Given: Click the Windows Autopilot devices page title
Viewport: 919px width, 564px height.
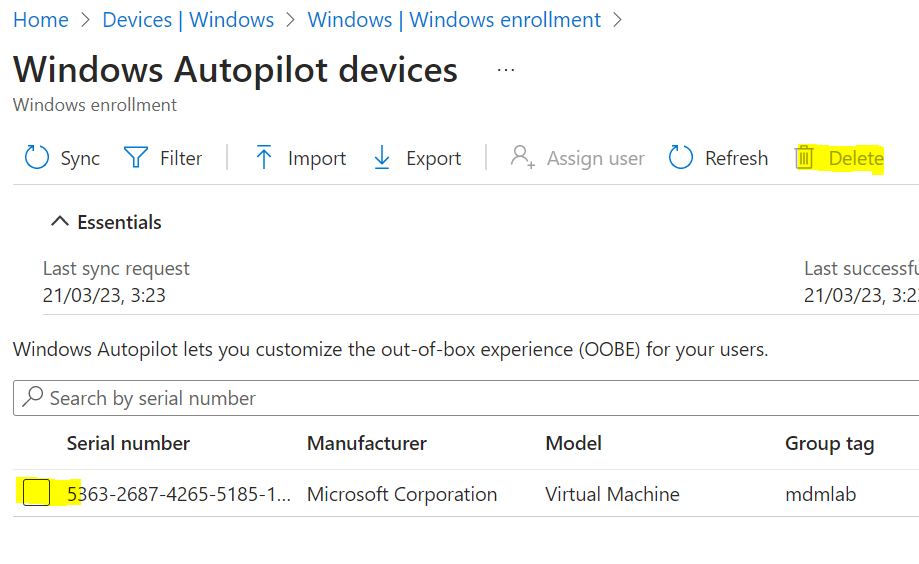Looking at the screenshot, I should [235, 70].
